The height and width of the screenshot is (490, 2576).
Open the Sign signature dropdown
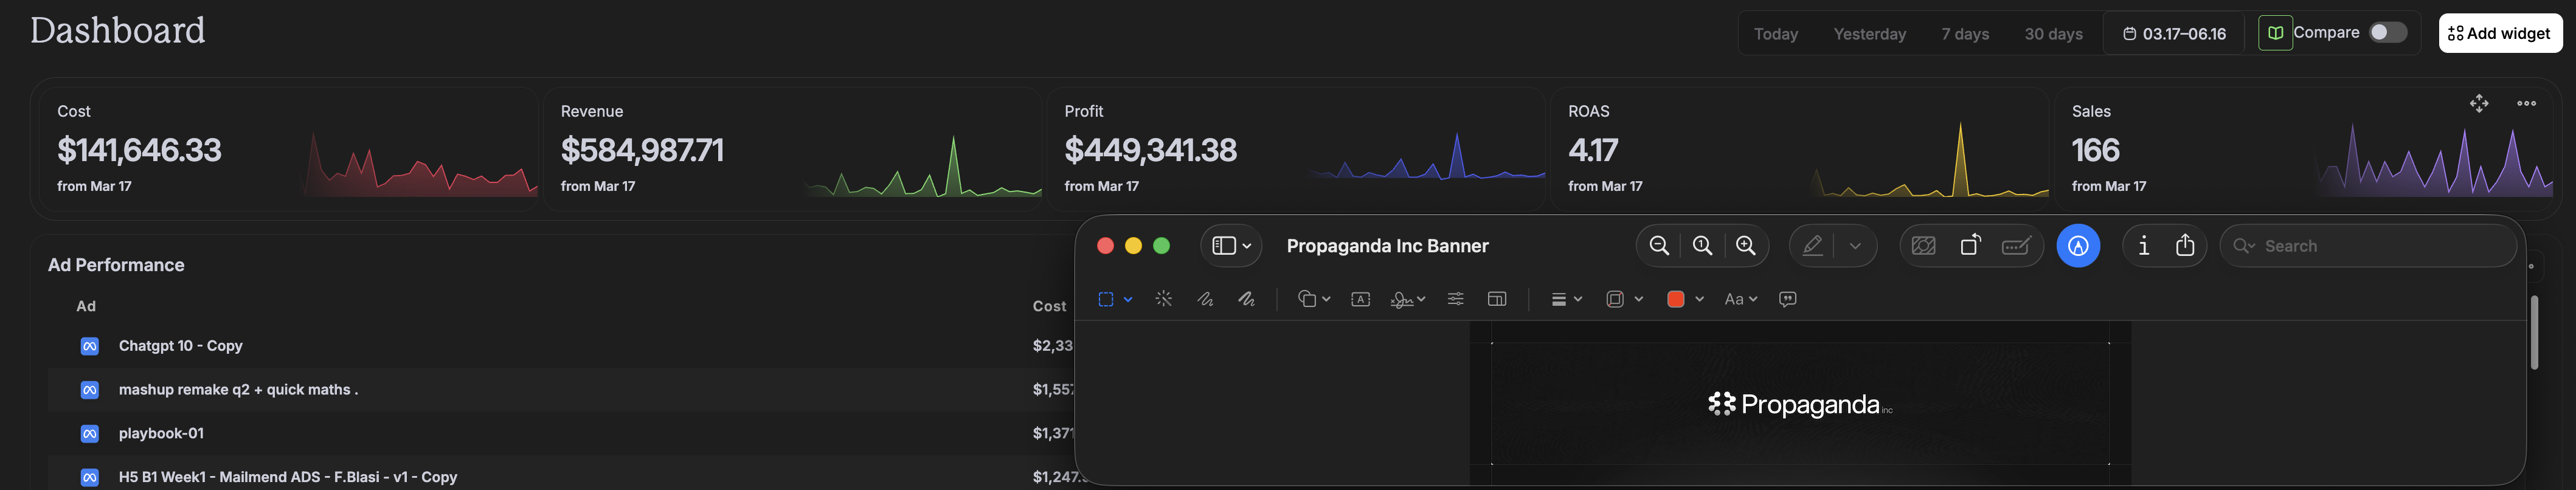click(x=1408, y=299)
